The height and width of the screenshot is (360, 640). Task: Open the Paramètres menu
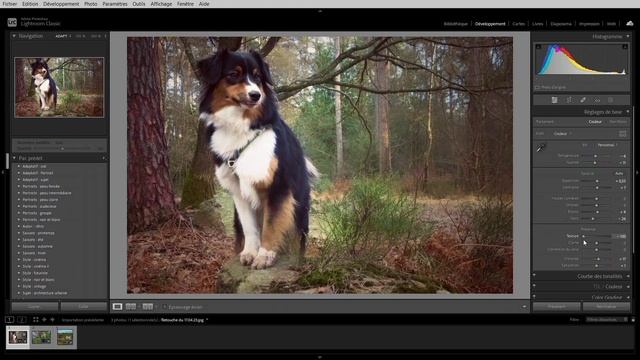click(x=115, y=4)
